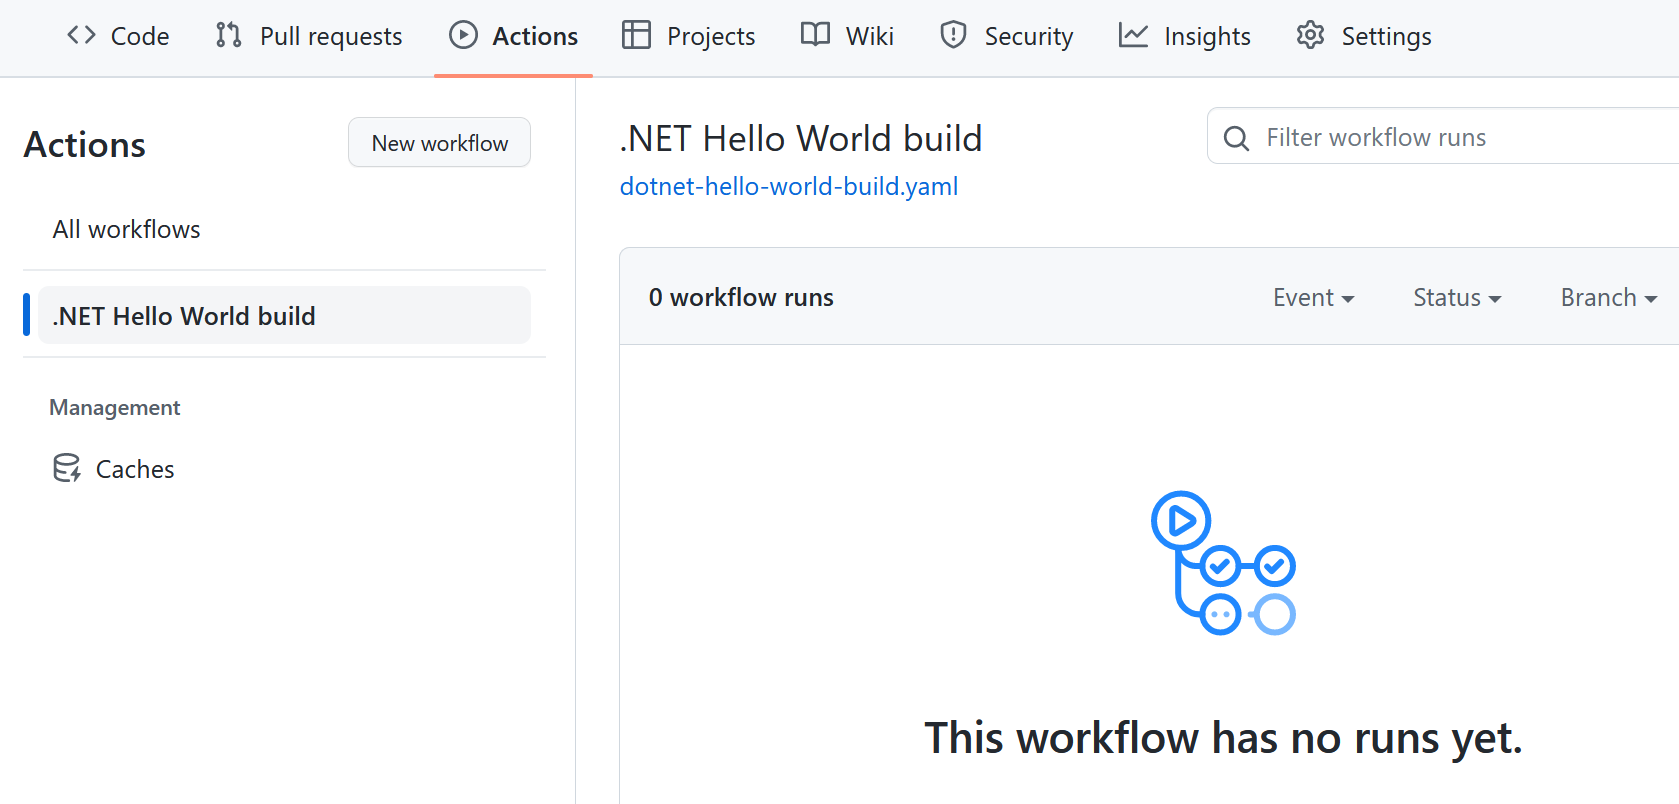
Task: Click the Settings gear icon
Action: 1310,35
